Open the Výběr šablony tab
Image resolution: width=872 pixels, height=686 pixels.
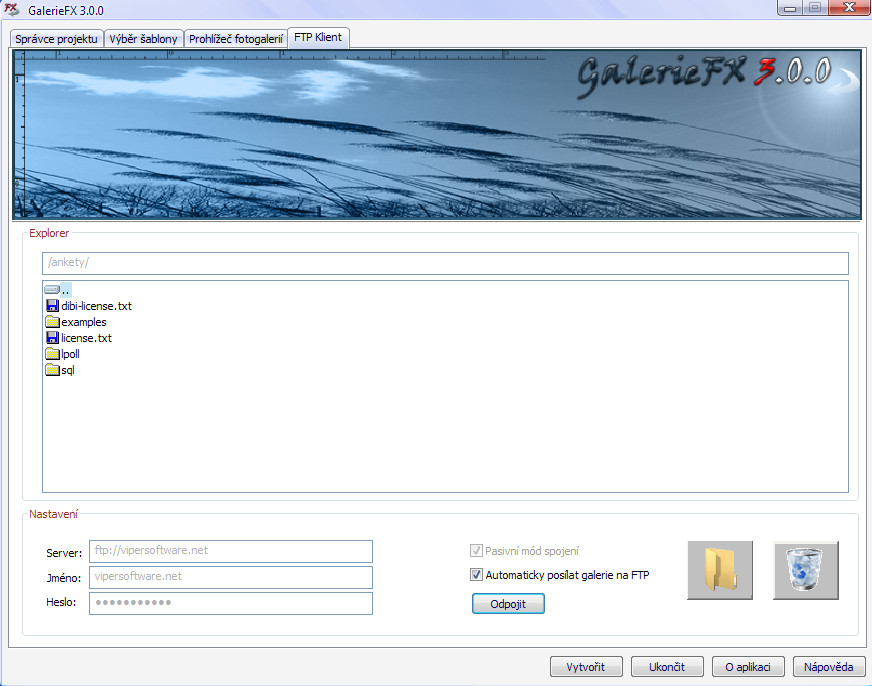coord(143,39)
